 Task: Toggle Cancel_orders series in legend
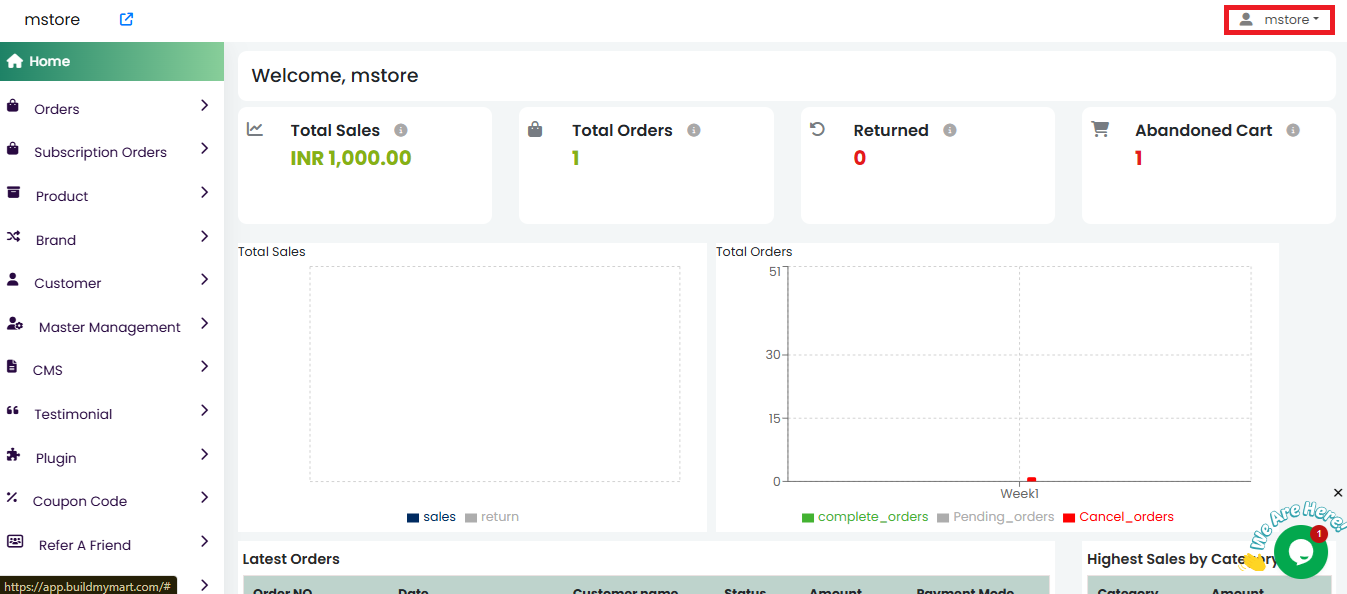click(x=1118, y=517)
